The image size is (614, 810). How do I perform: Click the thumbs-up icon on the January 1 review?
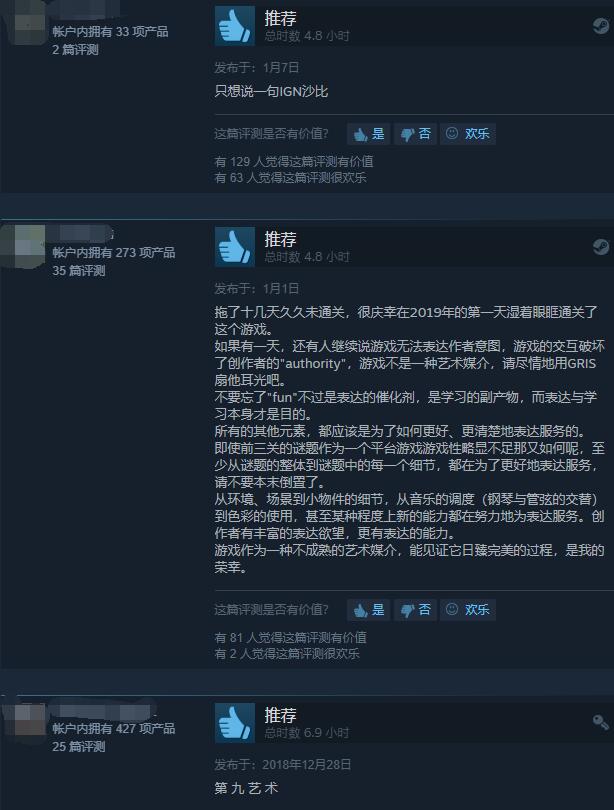(x=234, y=247)
